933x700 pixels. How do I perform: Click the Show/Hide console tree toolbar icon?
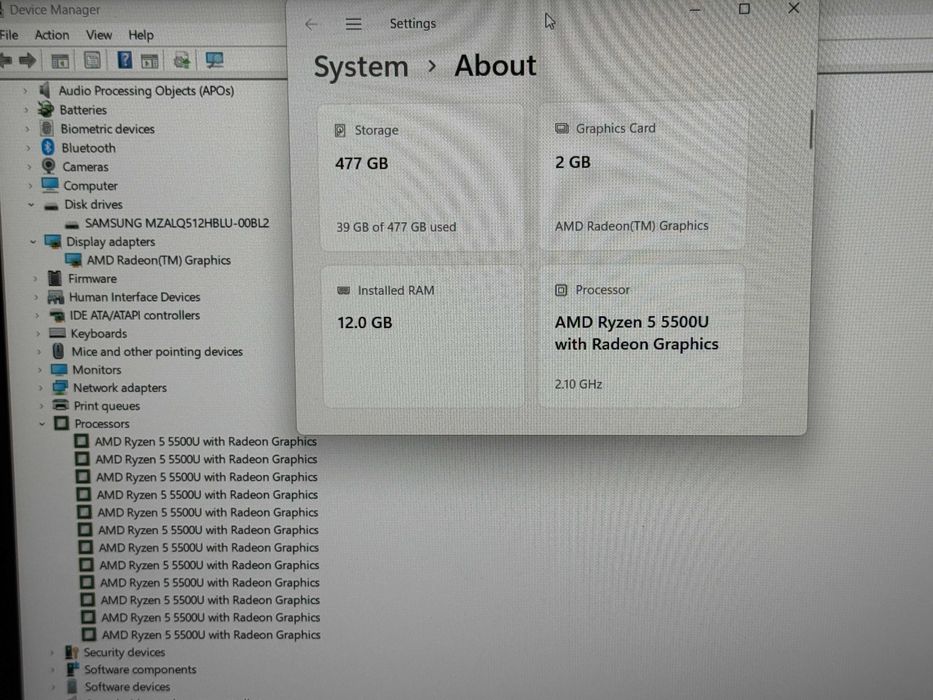60,61
